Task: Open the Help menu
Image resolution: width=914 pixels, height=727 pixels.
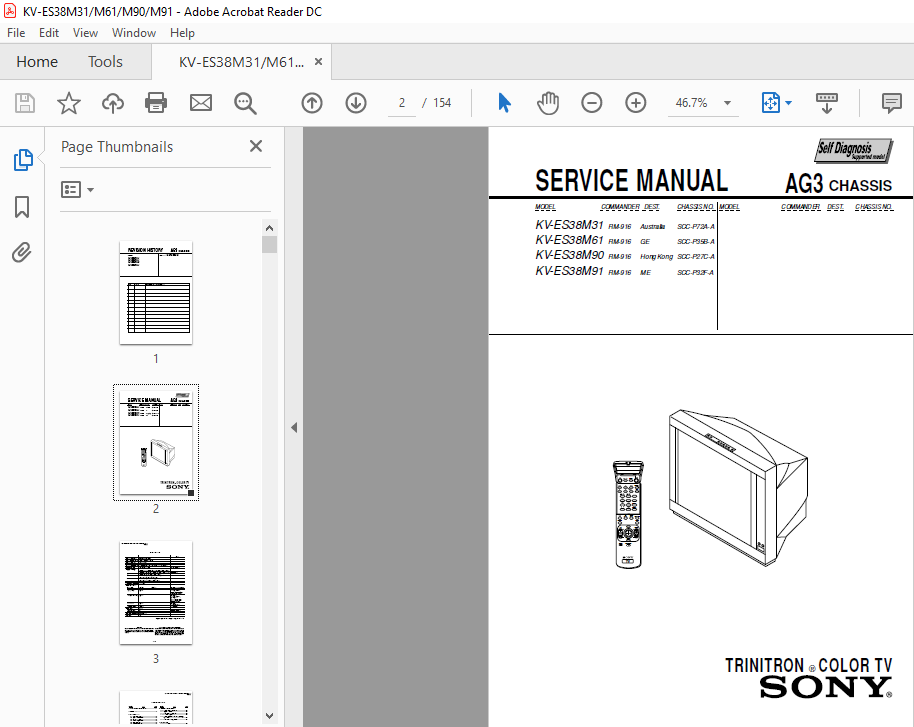Action: click(182, 33)
